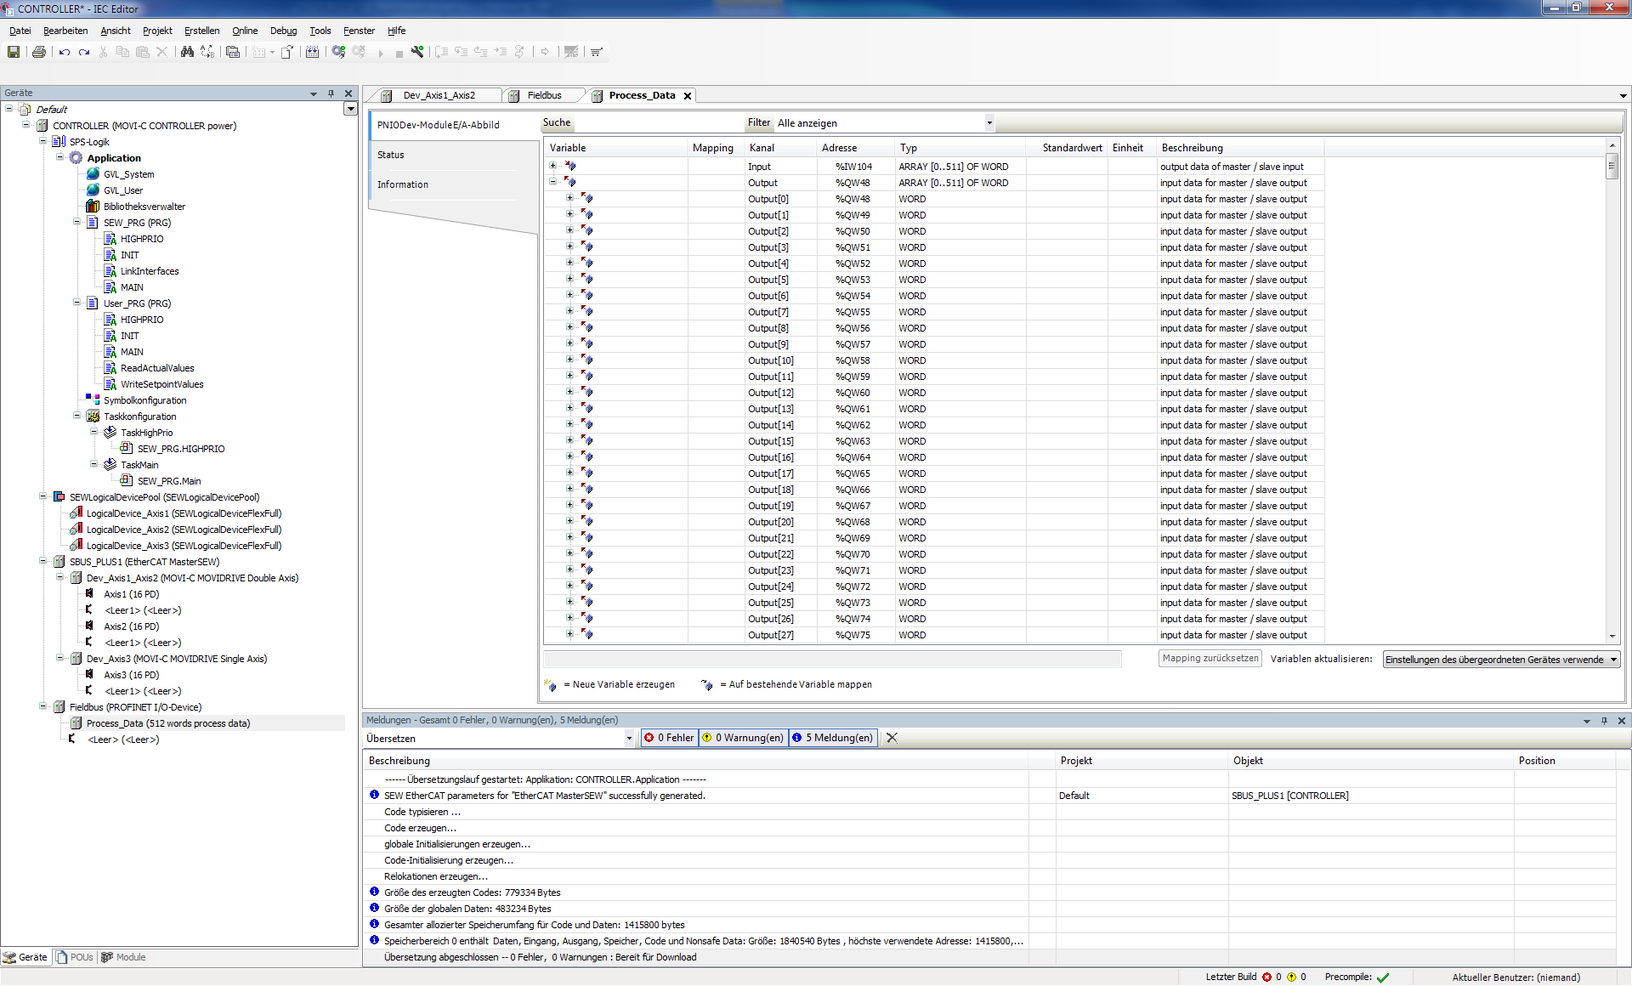Click the Save icon in toolbar
1632x986 pixels.
pos(13,52)
